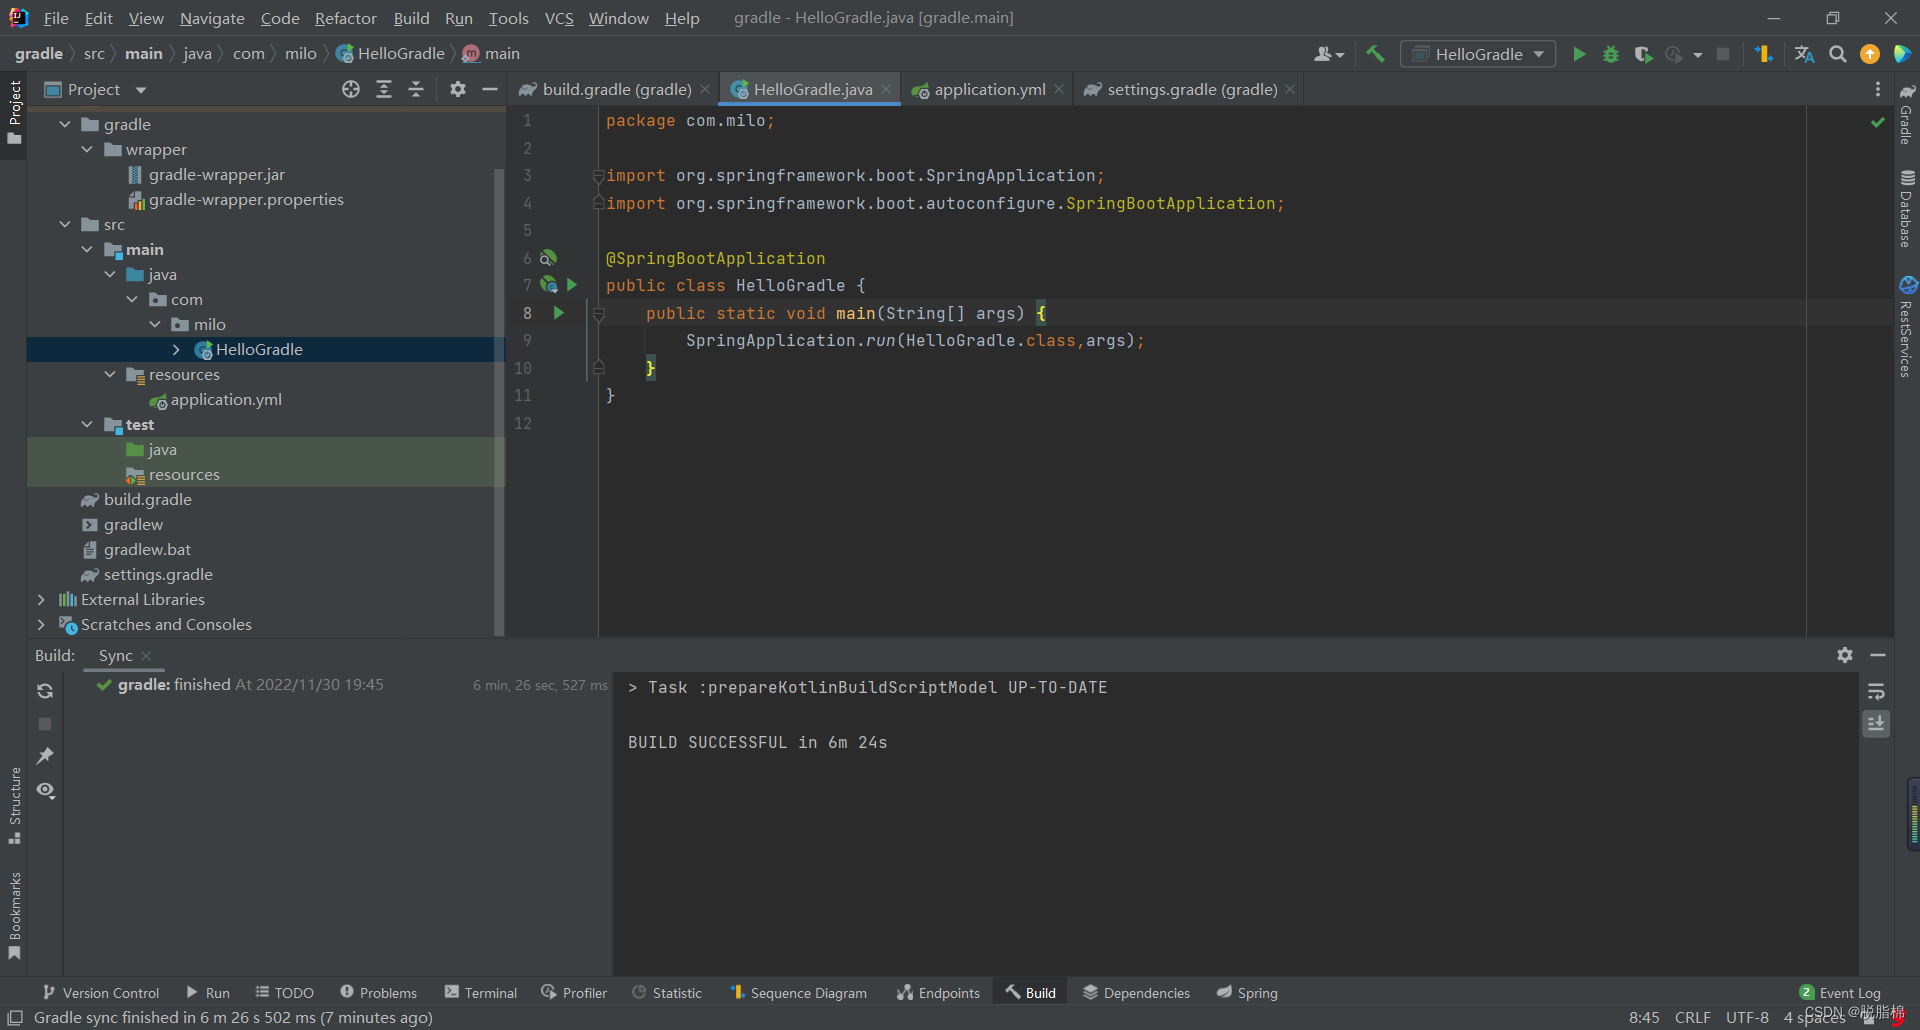Change line separator from CRLF
Viewport: 1920px width, 1030px height.
pyautogui.click(x=1693, y=1017)
